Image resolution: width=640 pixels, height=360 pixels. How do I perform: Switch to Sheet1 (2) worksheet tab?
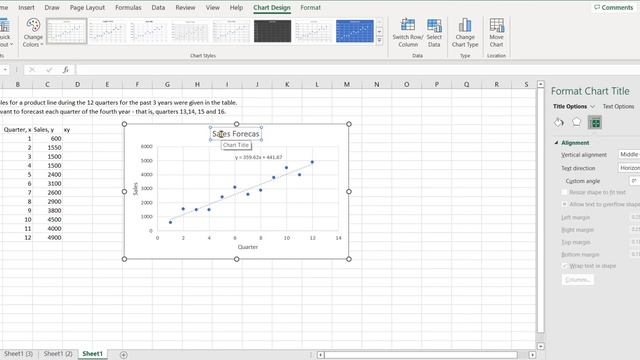(x=58, y=354)
